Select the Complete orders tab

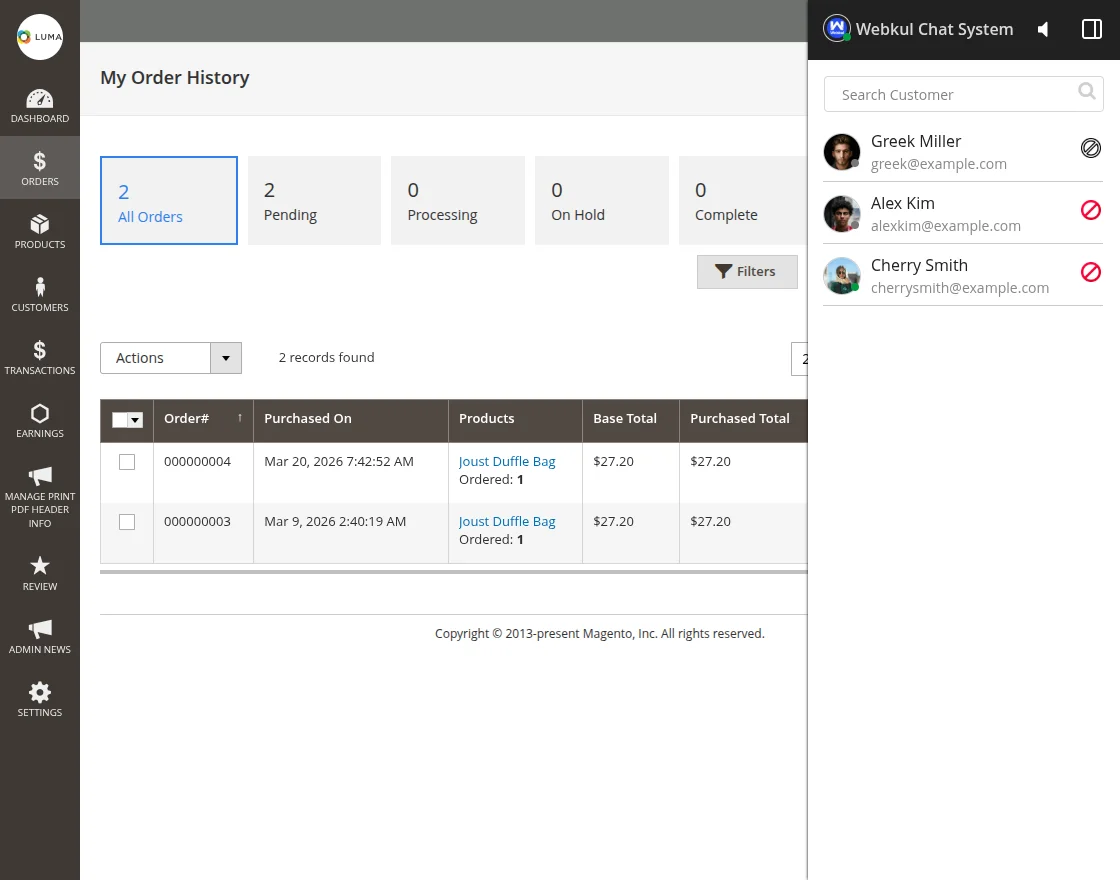point(741,200)
